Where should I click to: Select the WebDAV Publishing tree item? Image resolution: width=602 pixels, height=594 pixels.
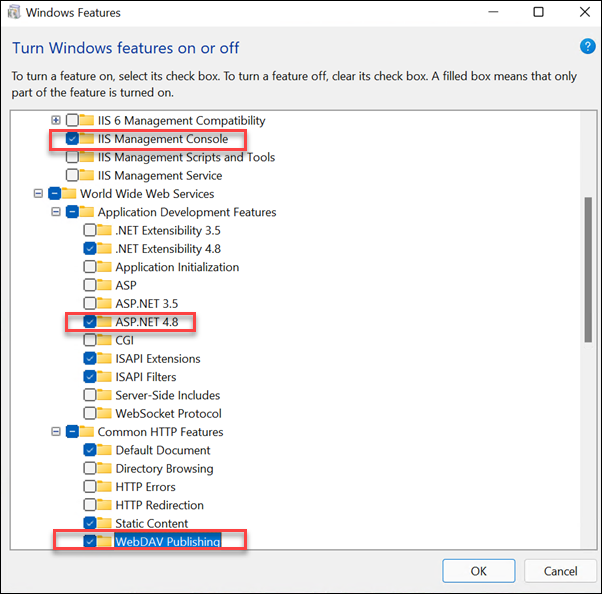166,542
